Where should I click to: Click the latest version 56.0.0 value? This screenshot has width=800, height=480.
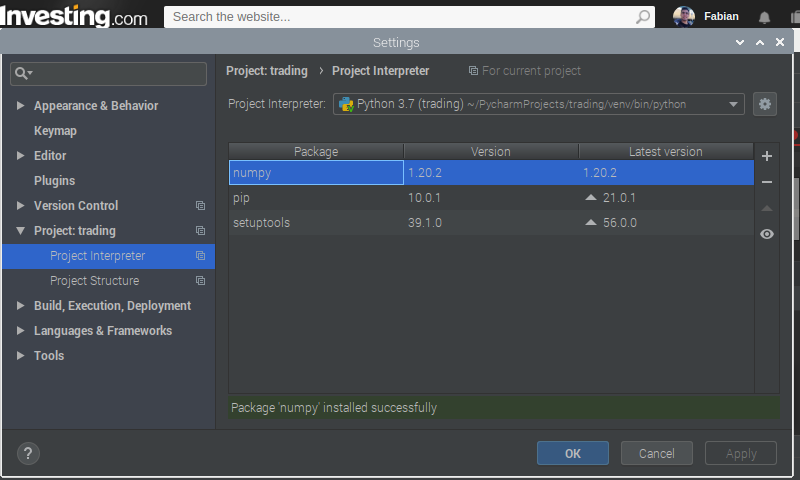[620, 222]
